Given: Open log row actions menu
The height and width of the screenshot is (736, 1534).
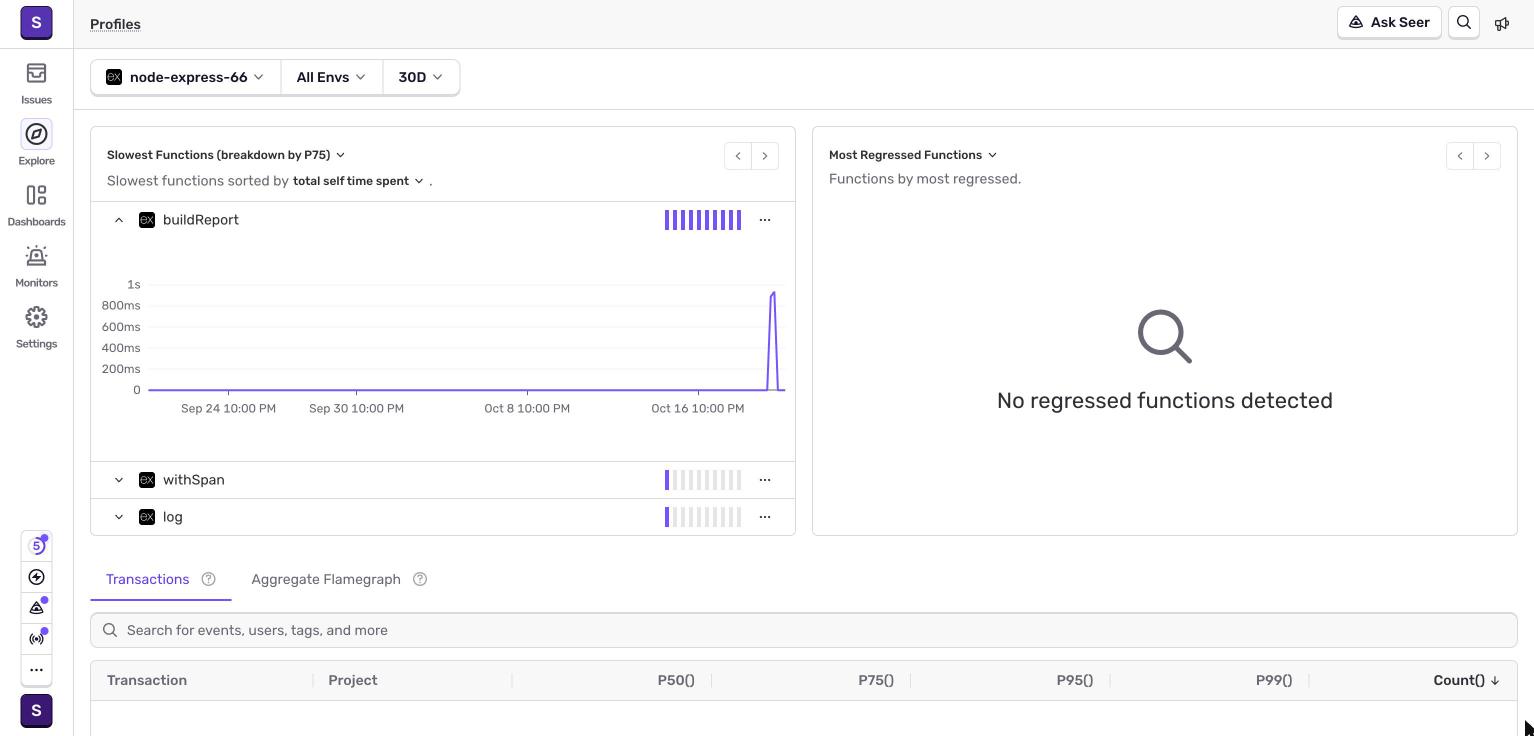Looking at the screenshot, I should coord(765,517).
